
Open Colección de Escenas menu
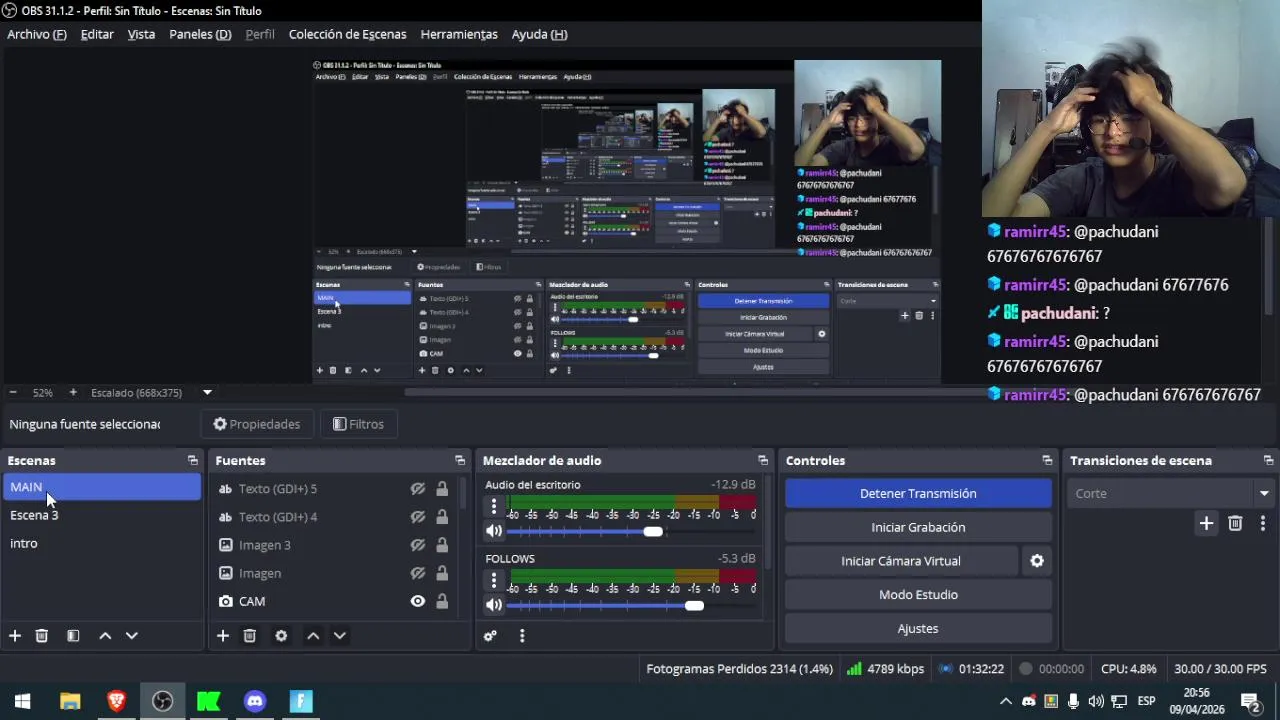[x=347, y=34]
